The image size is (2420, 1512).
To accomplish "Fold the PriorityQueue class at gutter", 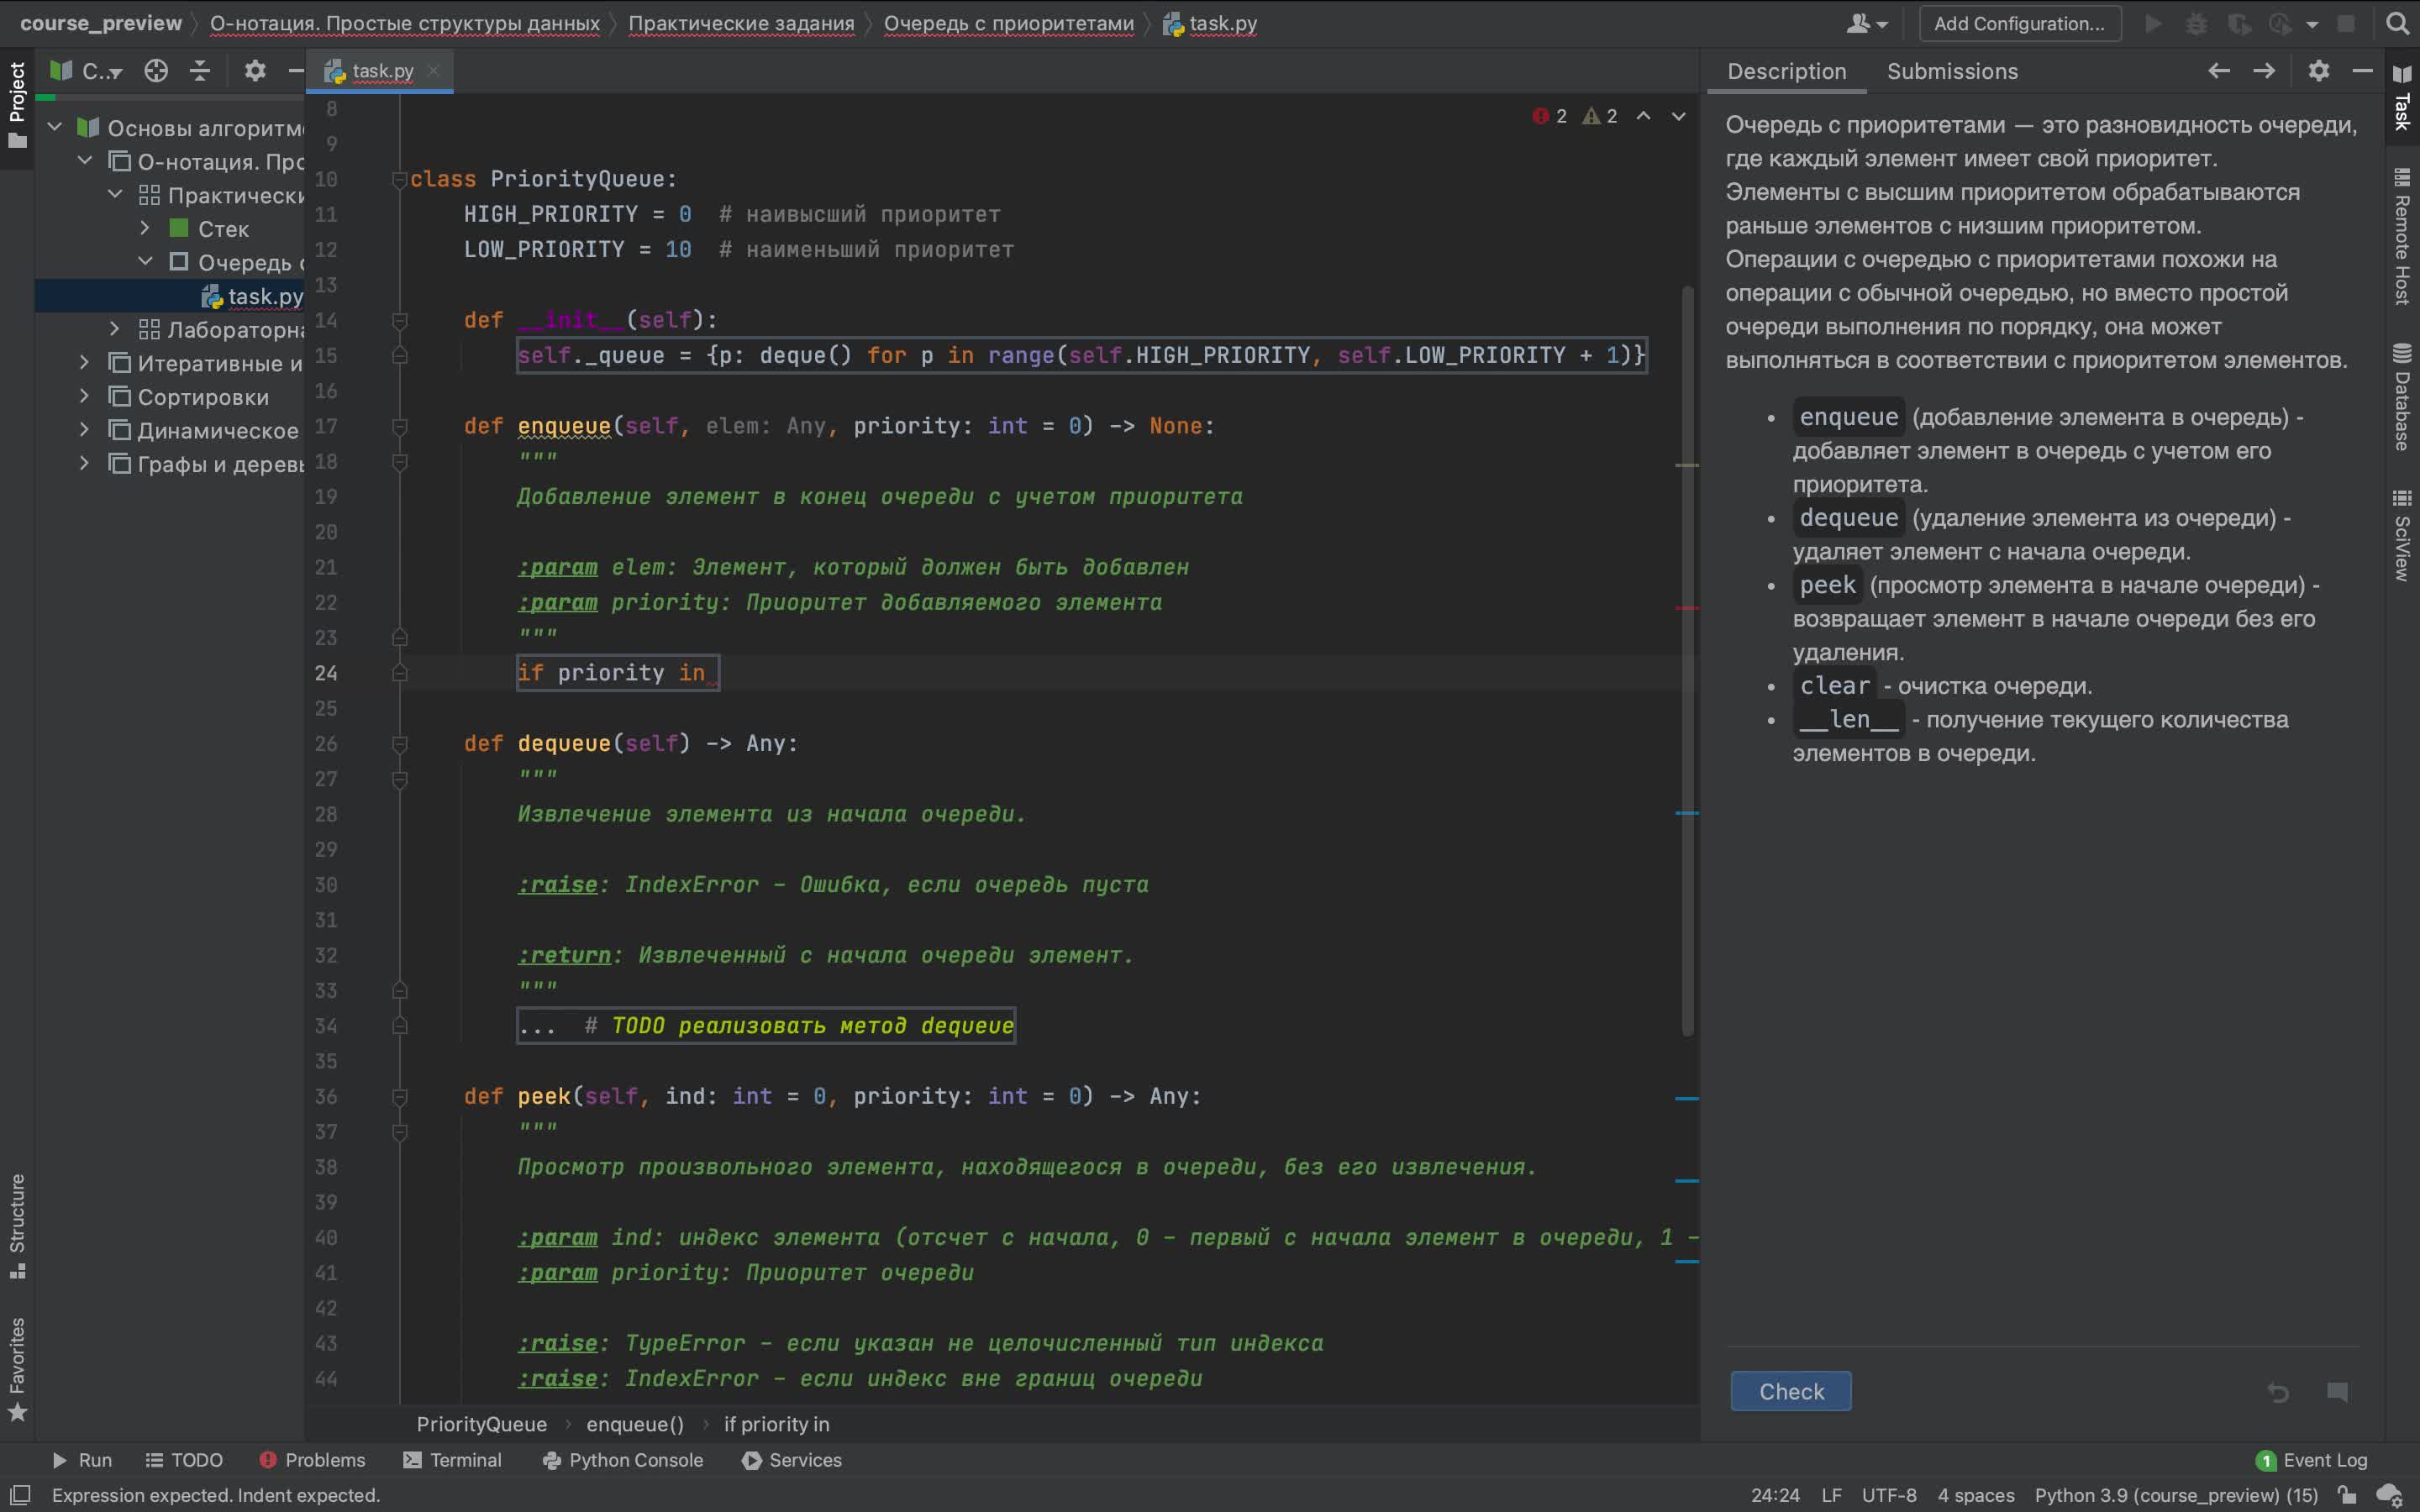I will tap(399, 179).
